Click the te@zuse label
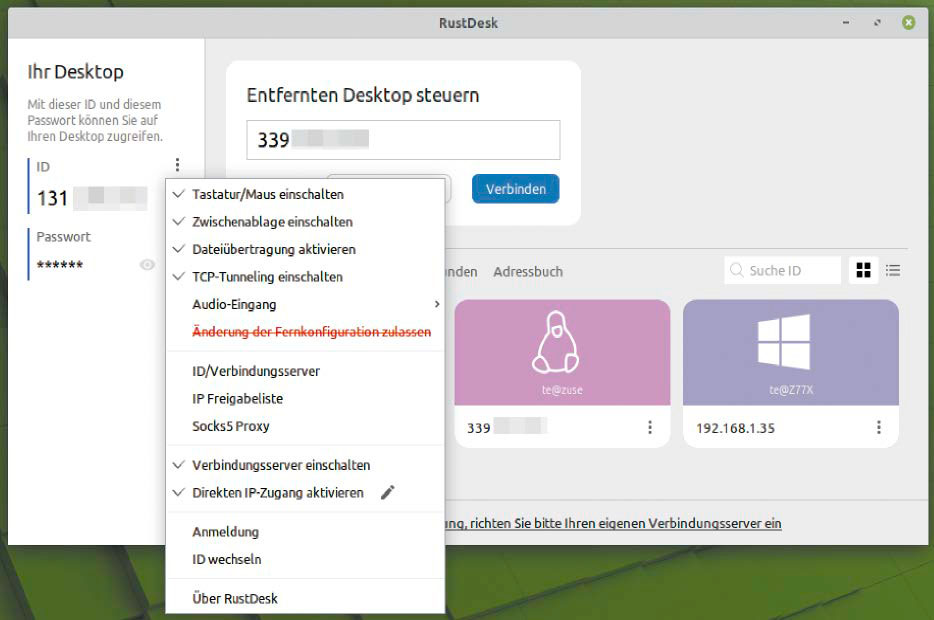This screenshot has height=620, width=934. click(x=562, y=390)
